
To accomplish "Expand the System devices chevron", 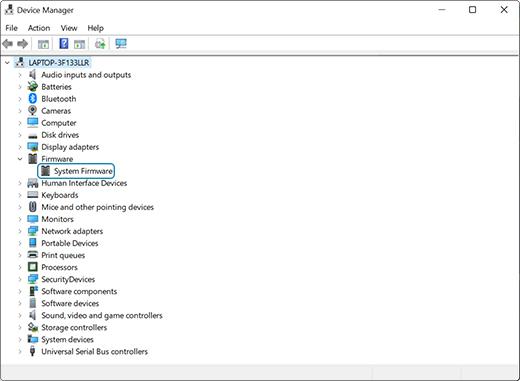I will tap(20, 340).
